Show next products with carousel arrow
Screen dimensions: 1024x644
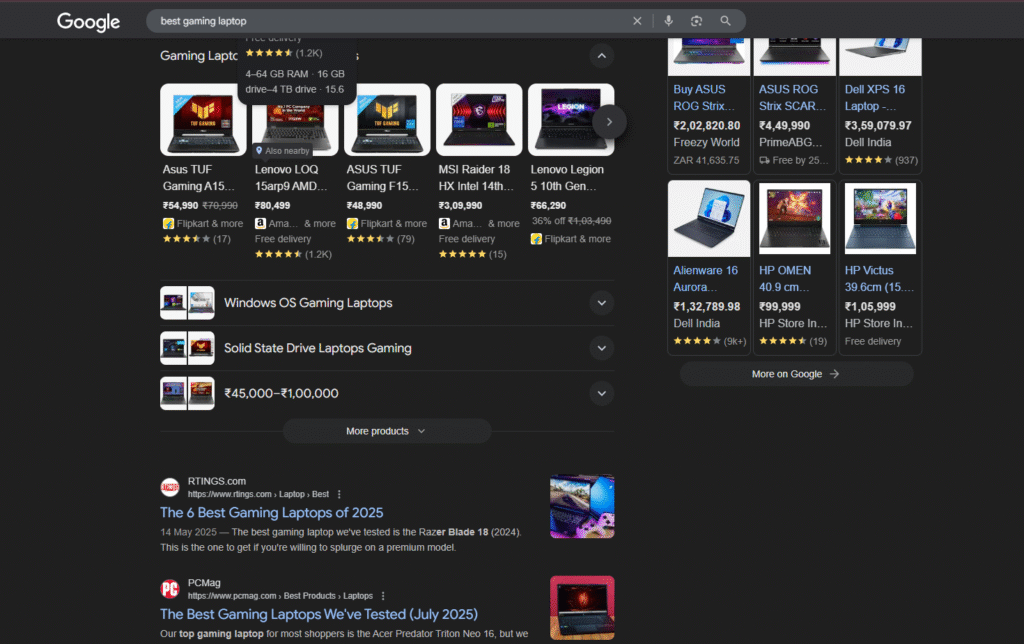[609, 121]
